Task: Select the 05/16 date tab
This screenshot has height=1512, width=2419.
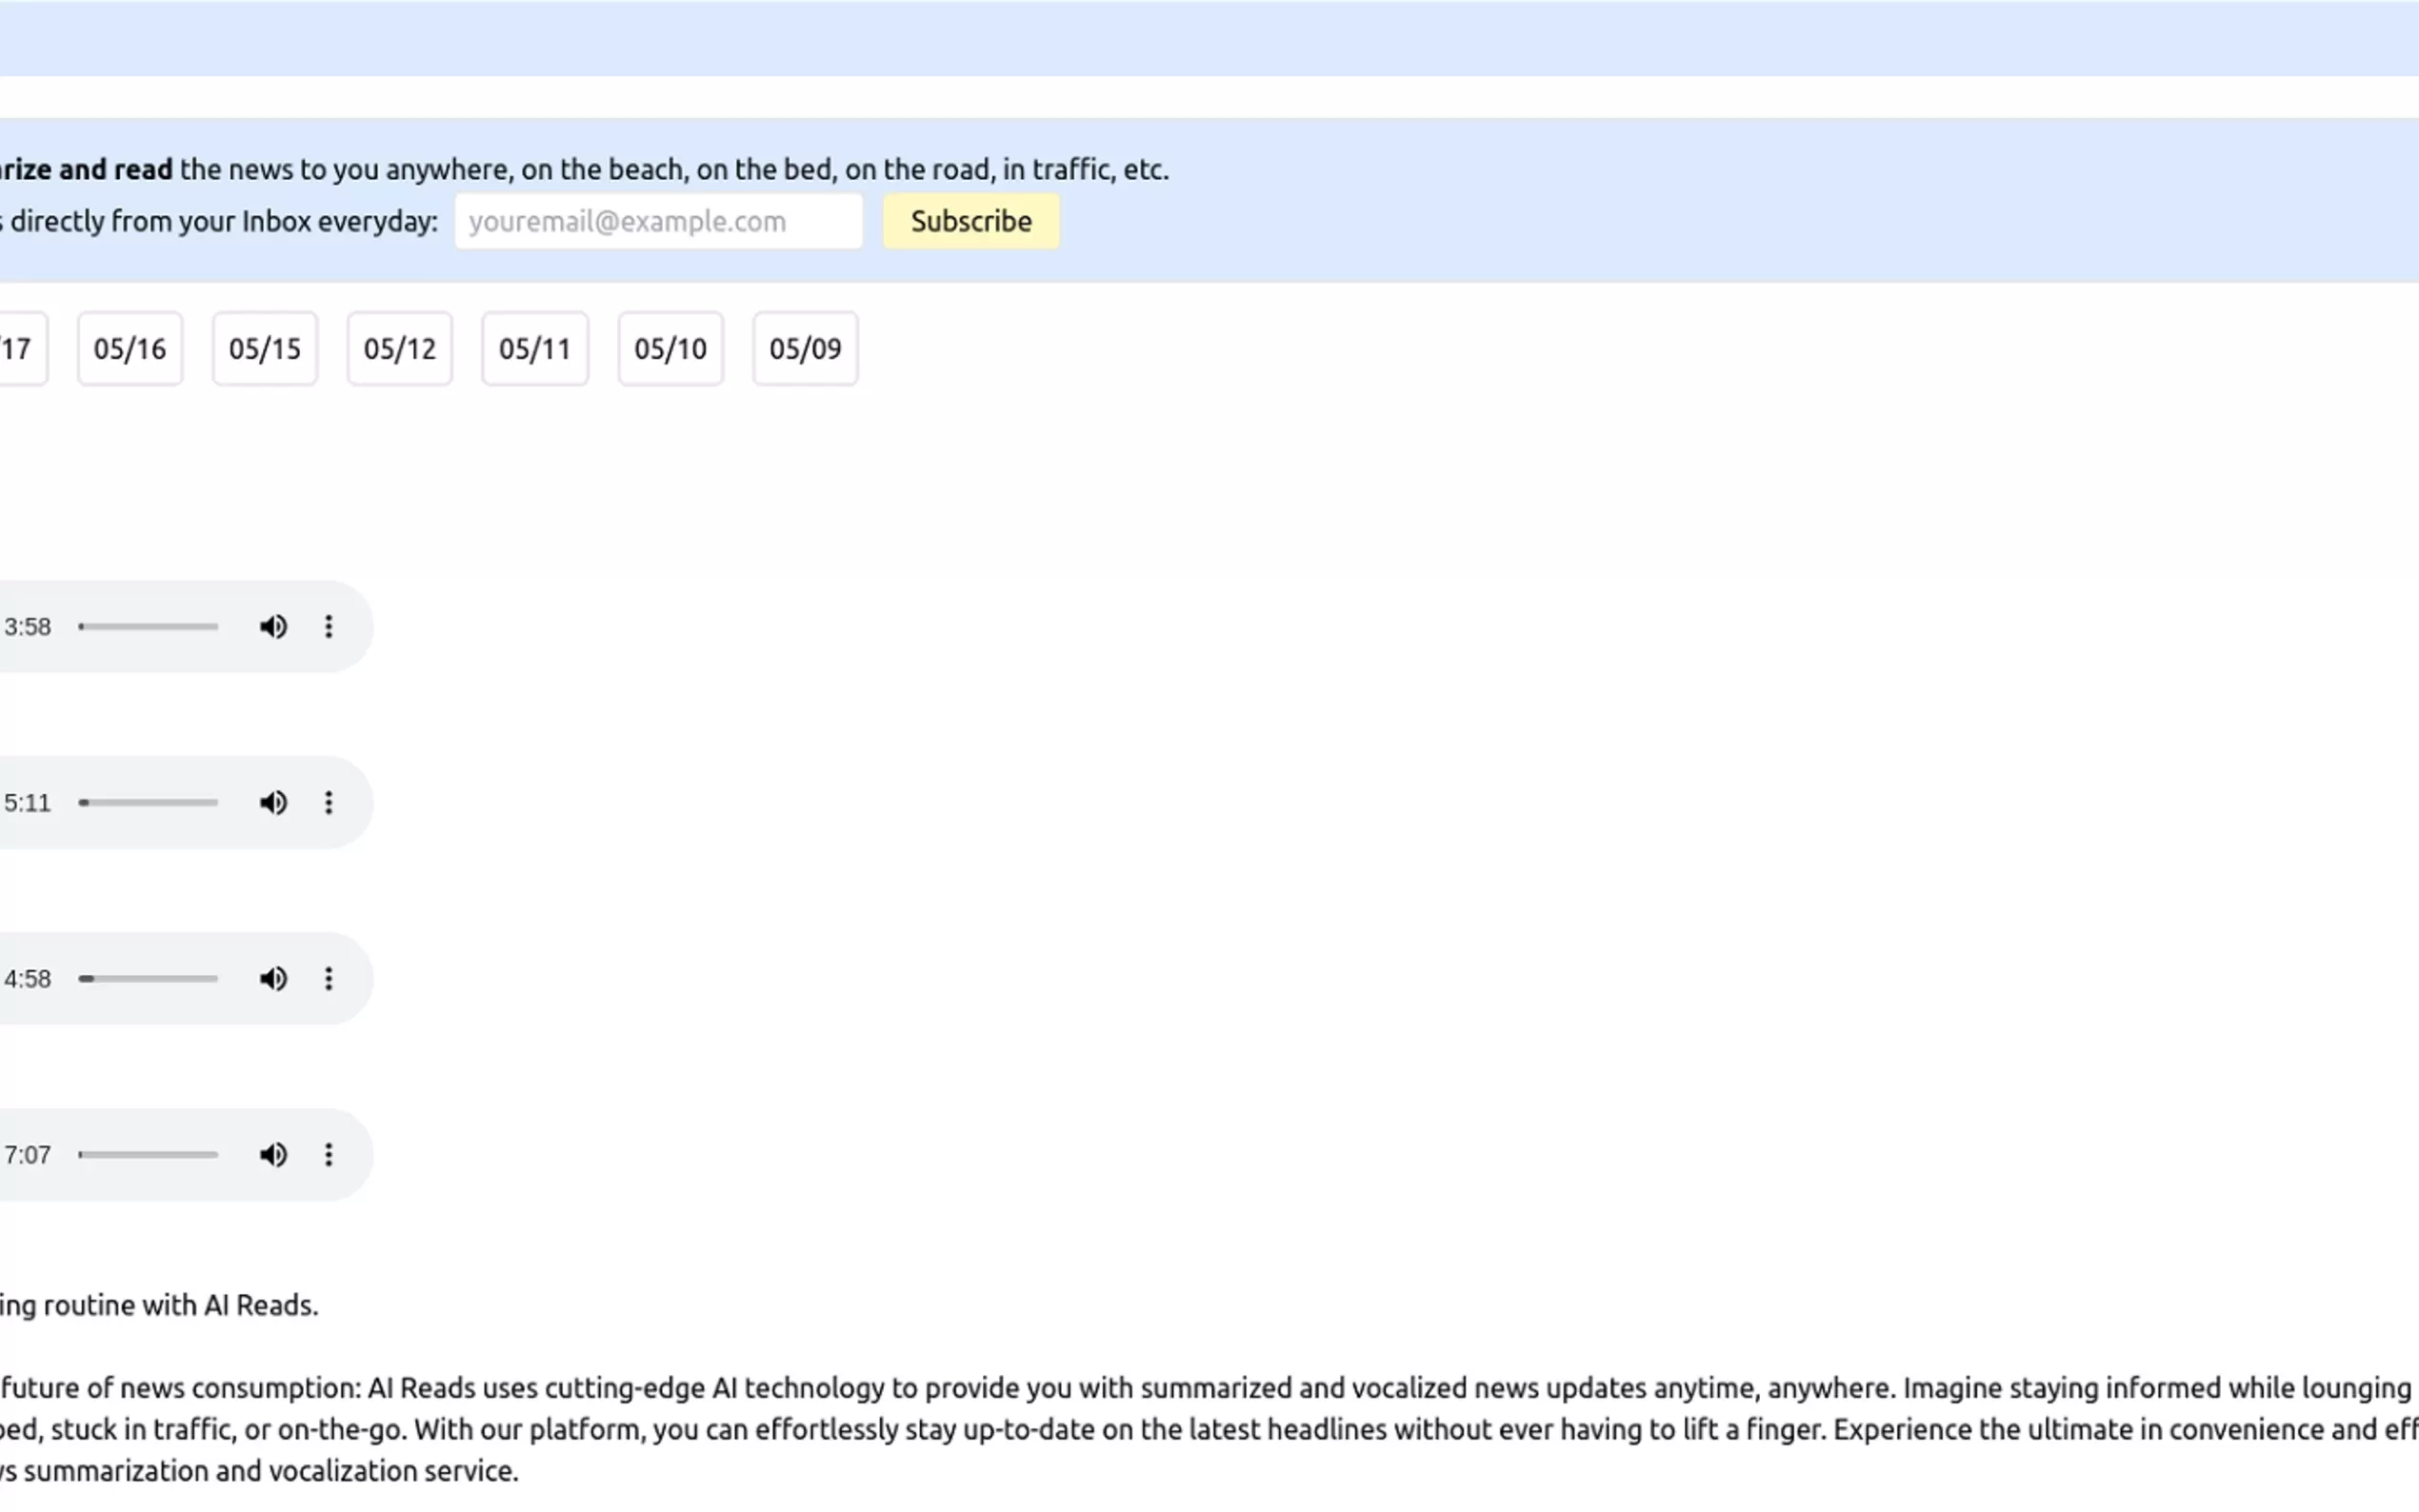Action: click(x=130, y=349)
